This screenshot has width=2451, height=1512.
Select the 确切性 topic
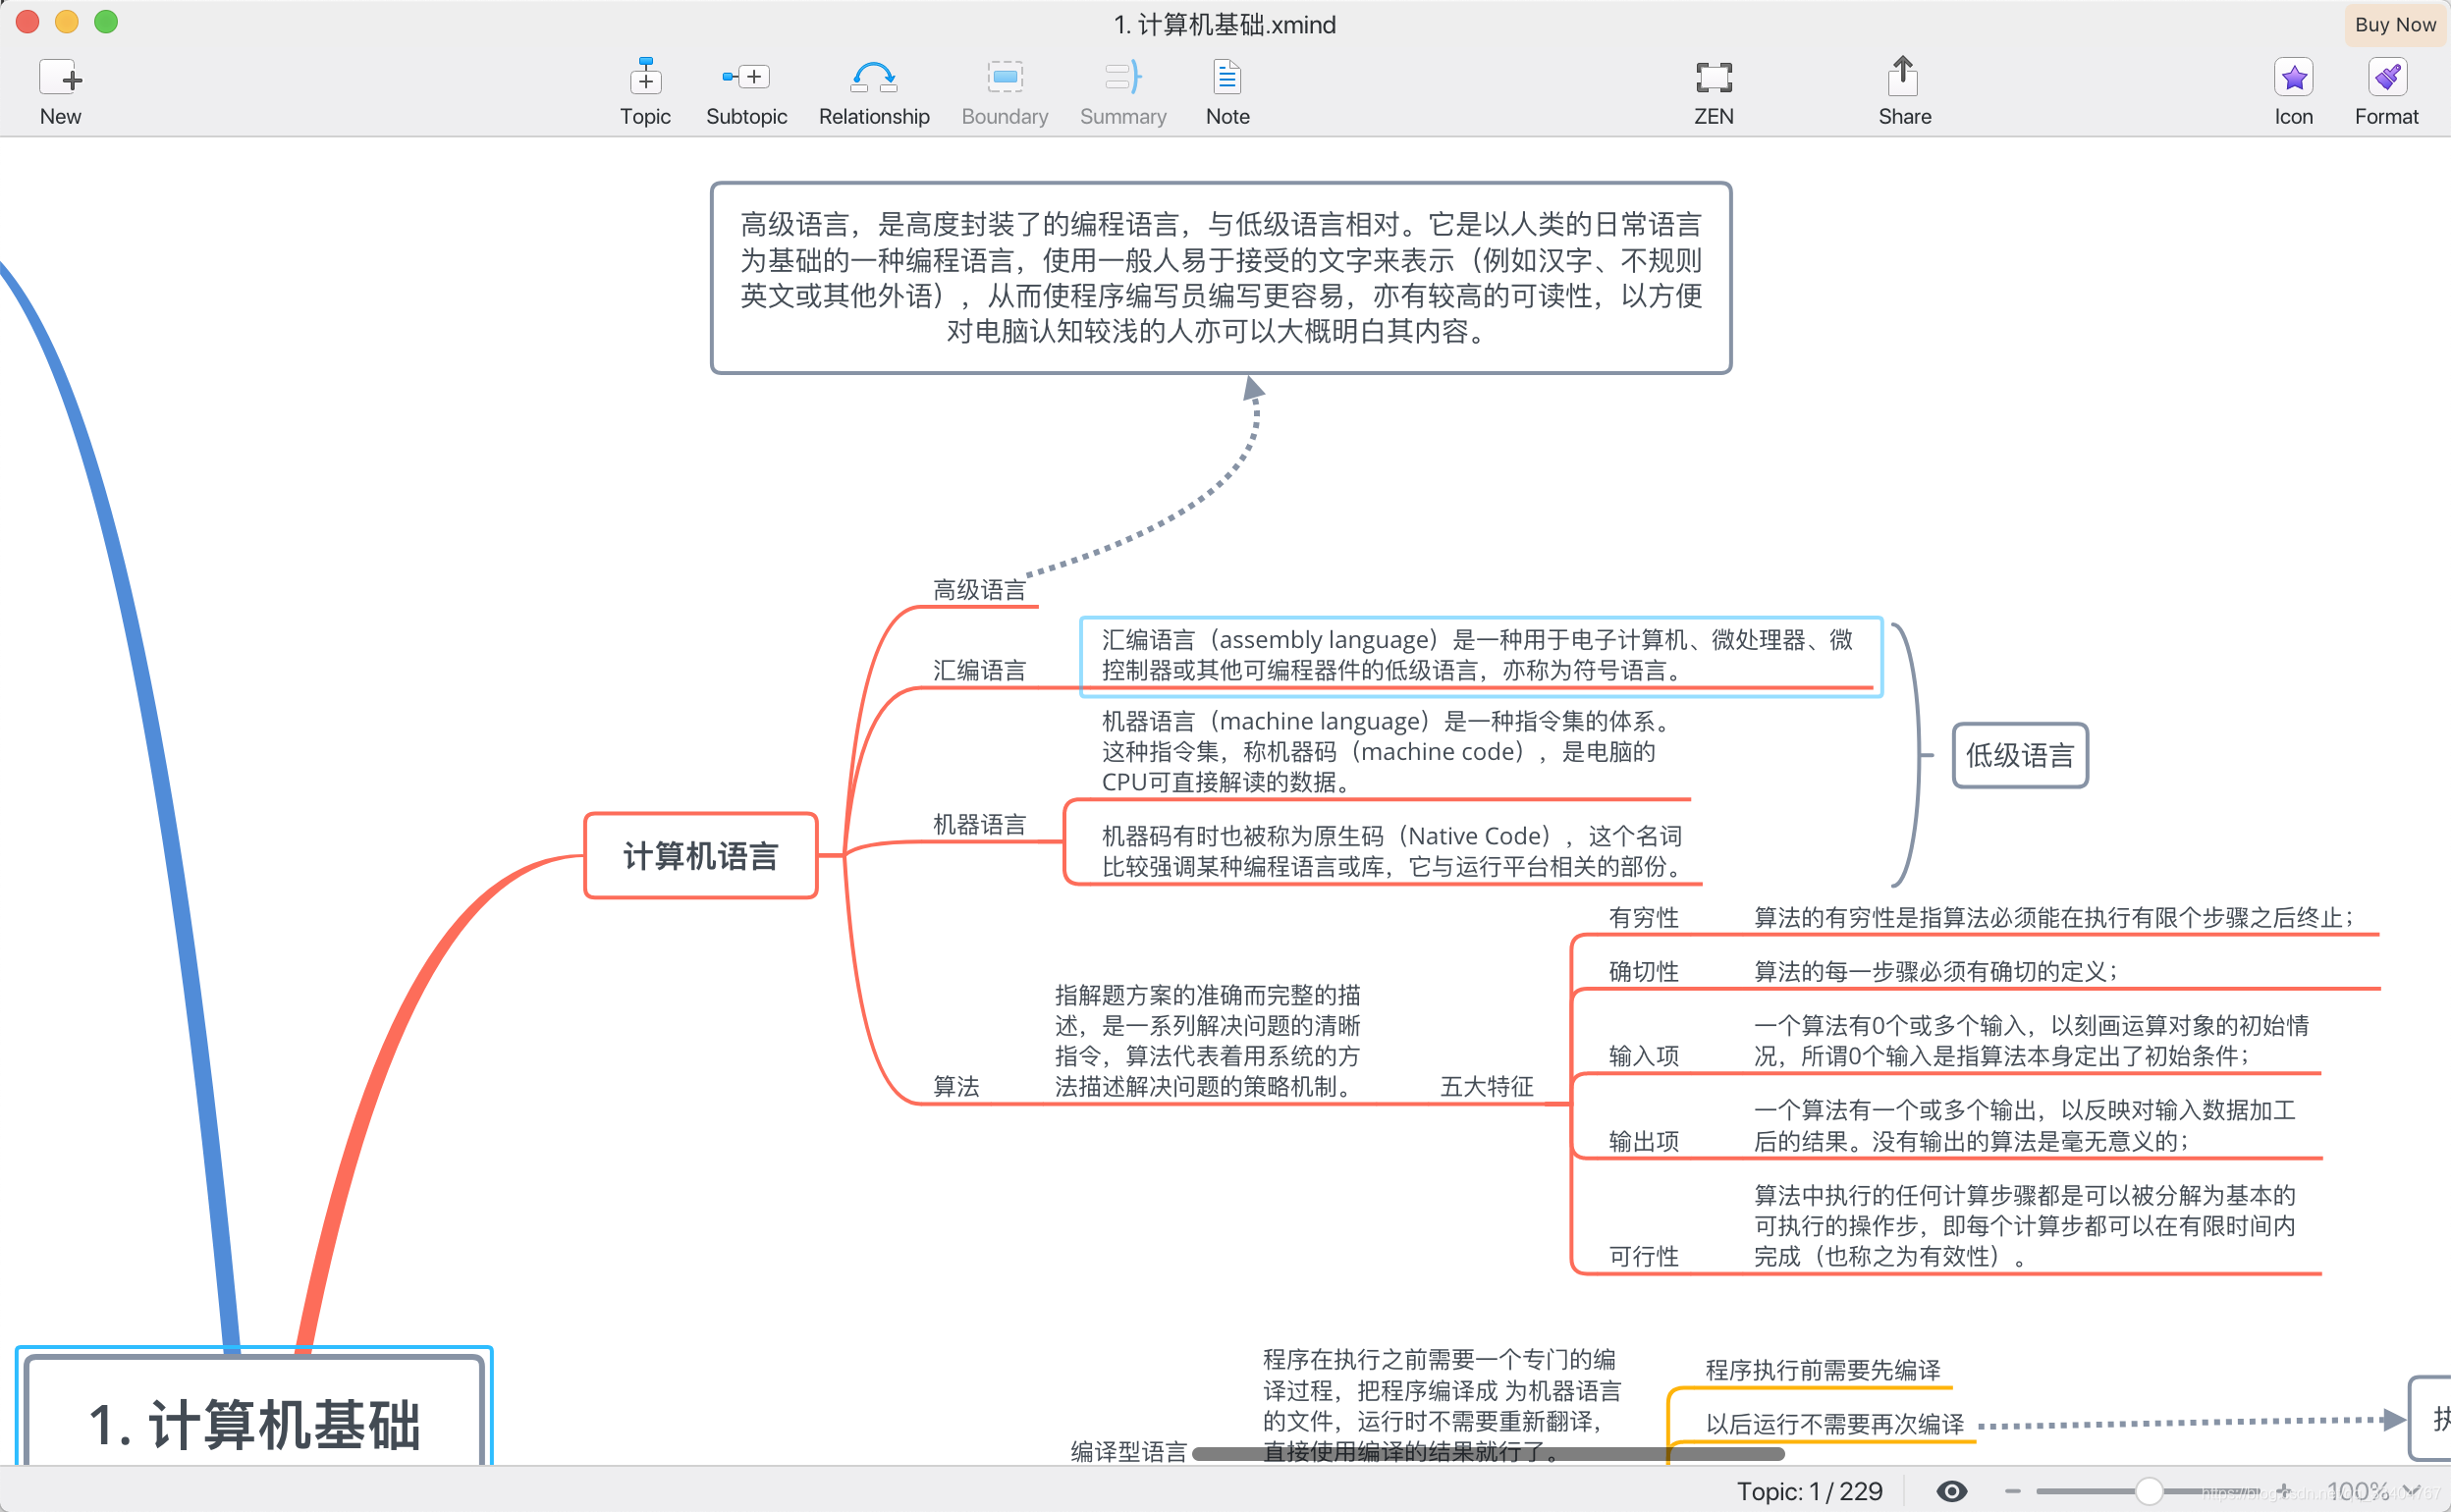1643,971
